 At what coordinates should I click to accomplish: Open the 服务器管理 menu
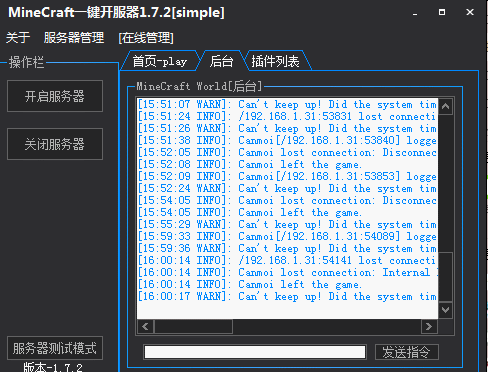tap(74, 38)
